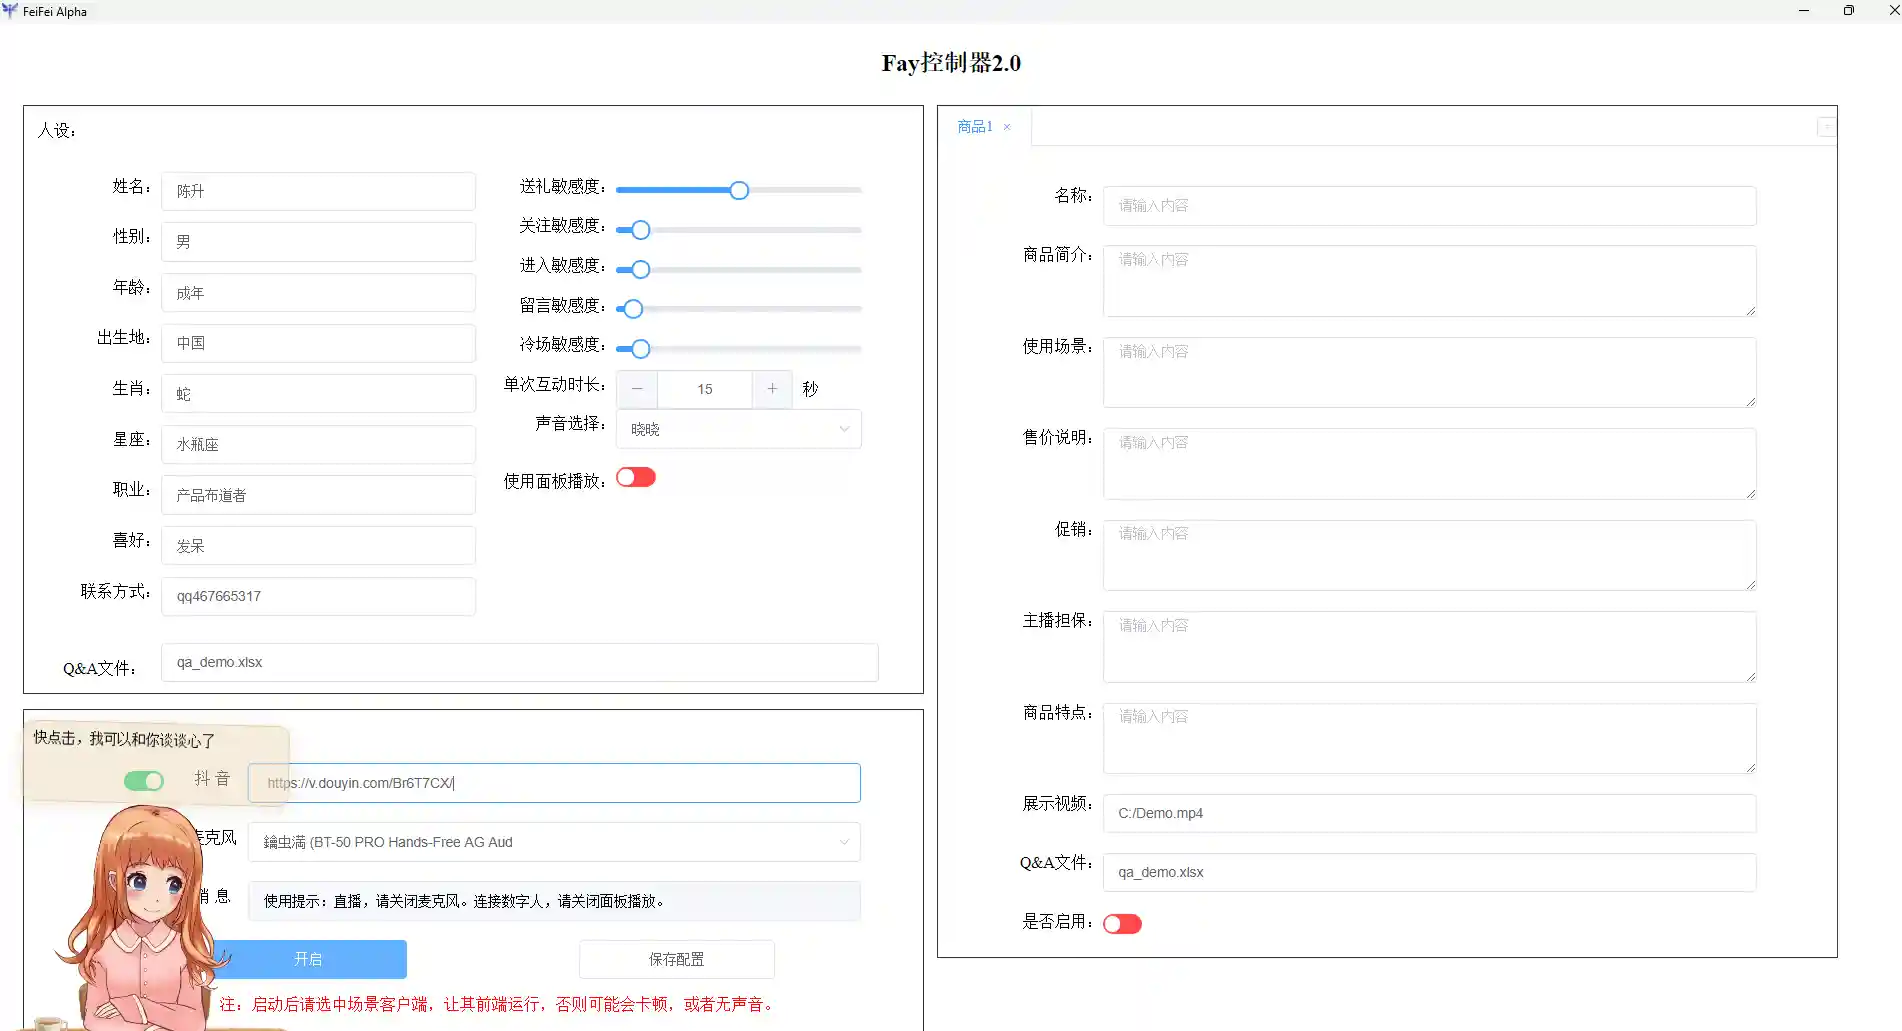Expand the 麦克风 device dropdown
This screenshot has width=1902, height=1031.
click(554, 842)
